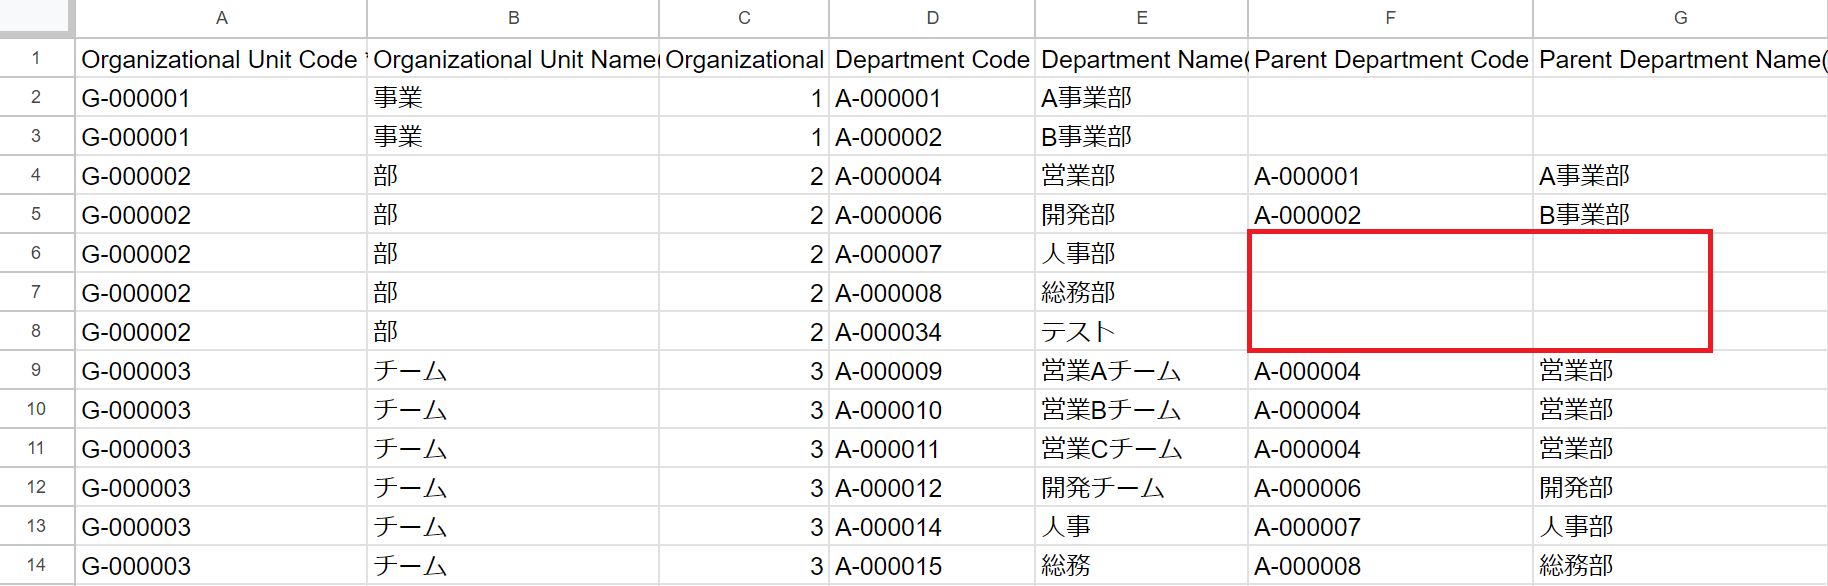Click empty cell G8 in red box

[1620, 331]
